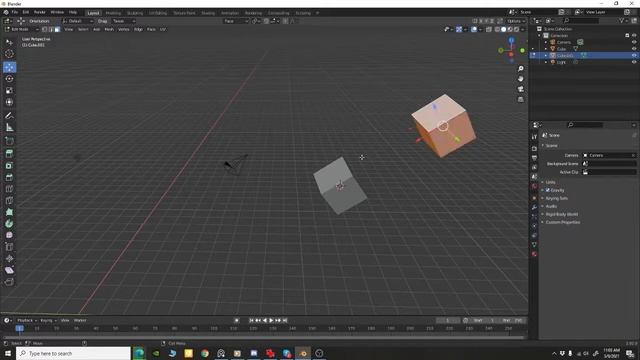Open the Playback menu in the timeline
This screenshot has width=640, height=360.
pos(27,320)
